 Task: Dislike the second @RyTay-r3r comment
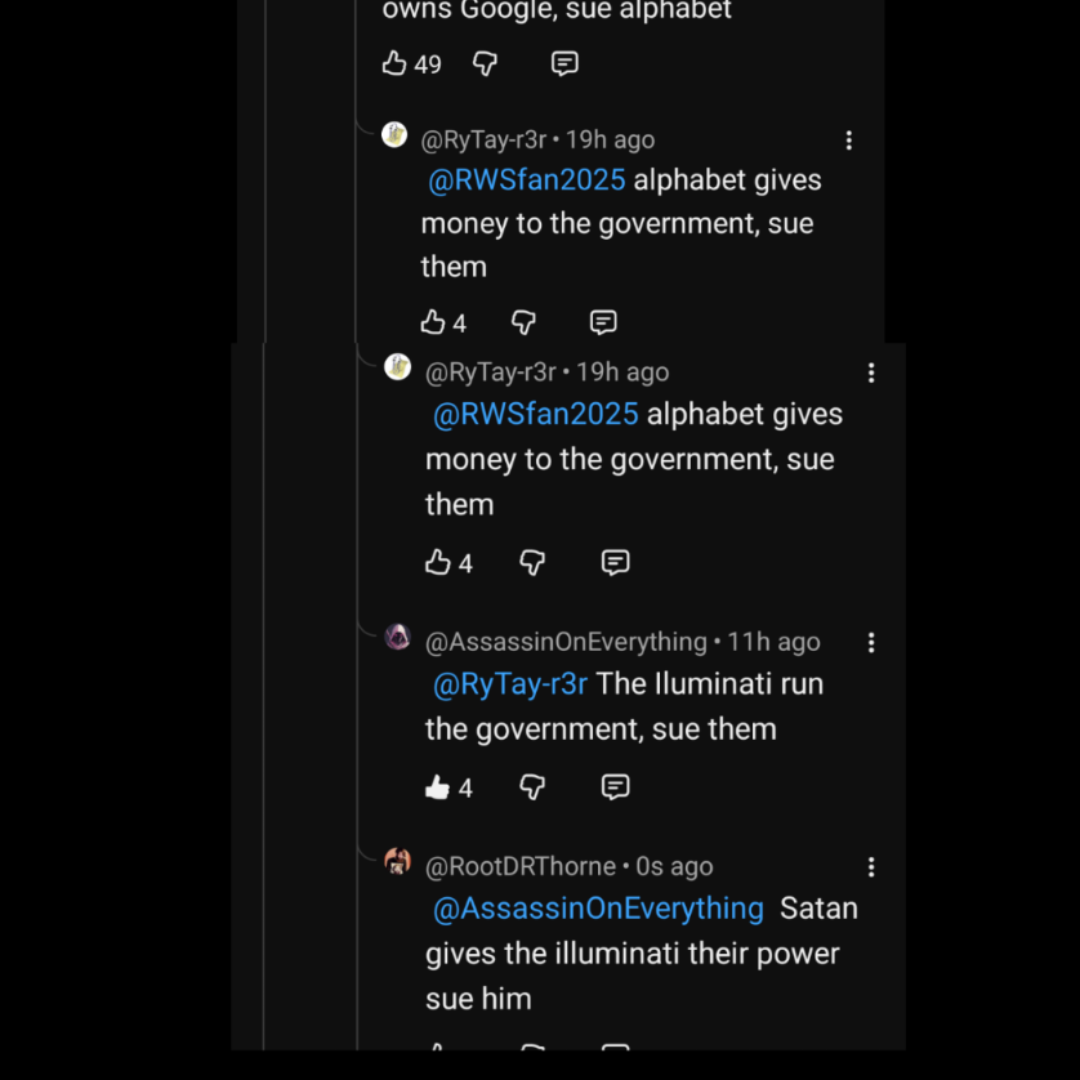(532, 563)
